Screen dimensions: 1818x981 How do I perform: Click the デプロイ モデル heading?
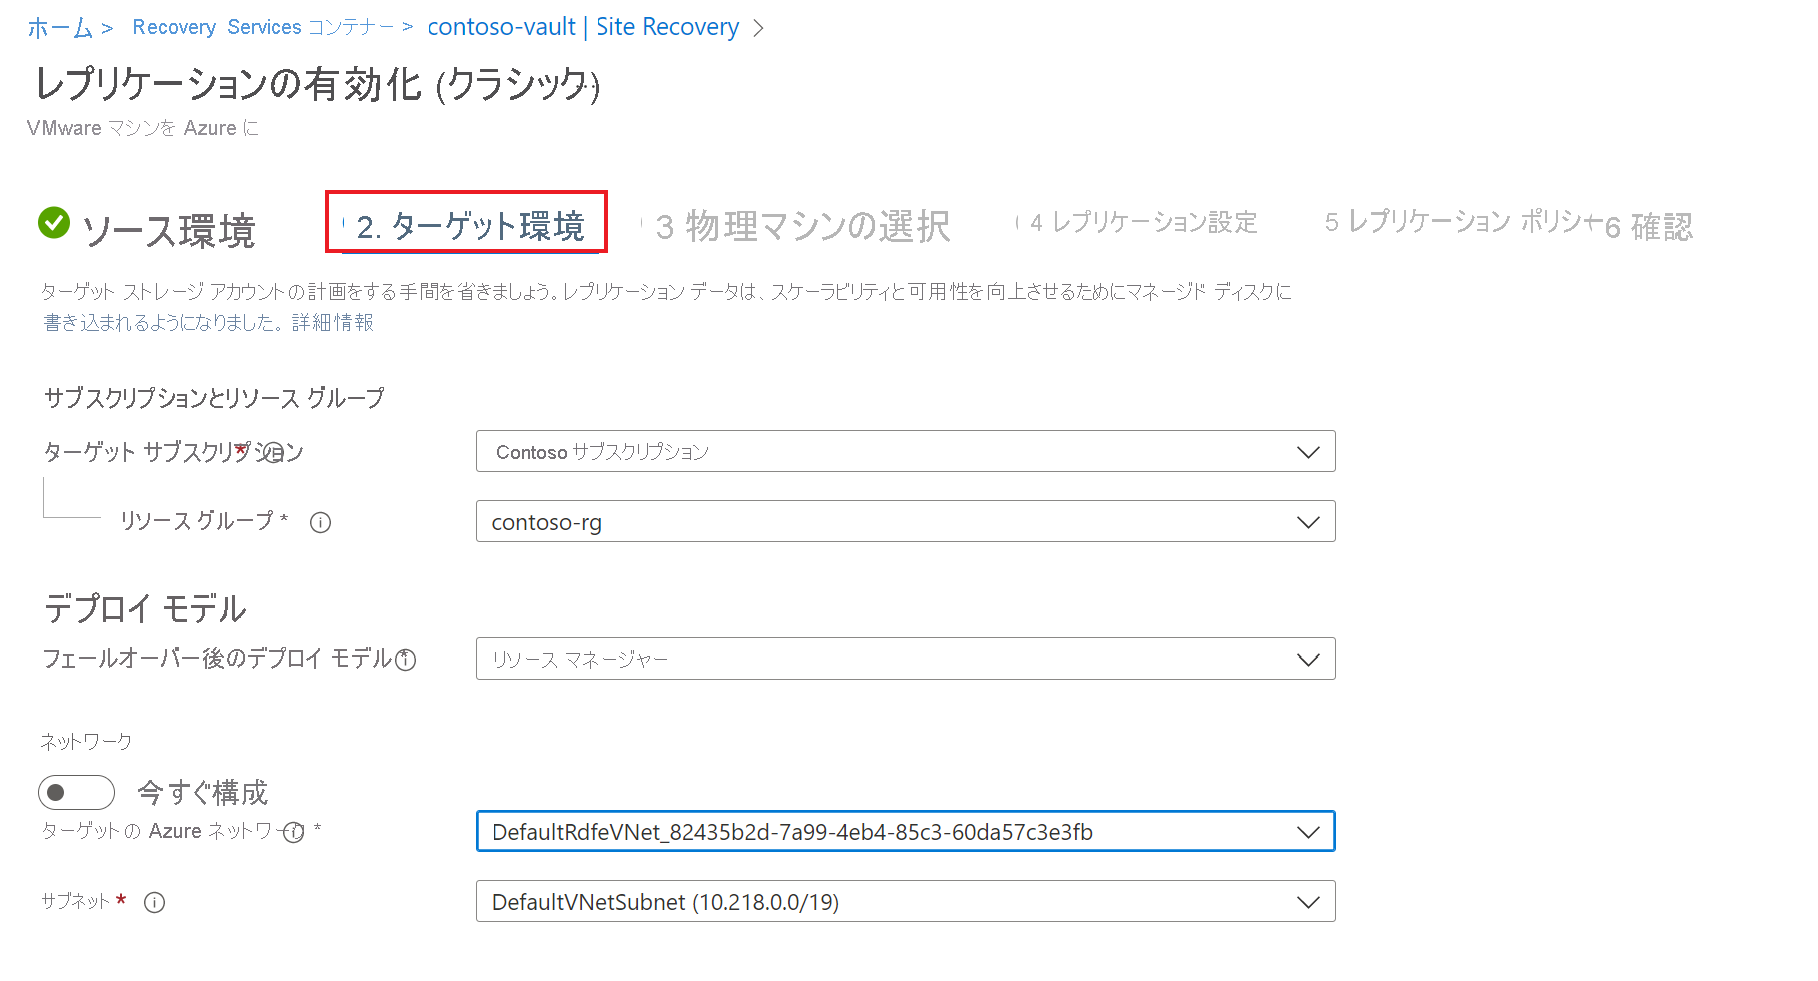click(x=145, y=608)
